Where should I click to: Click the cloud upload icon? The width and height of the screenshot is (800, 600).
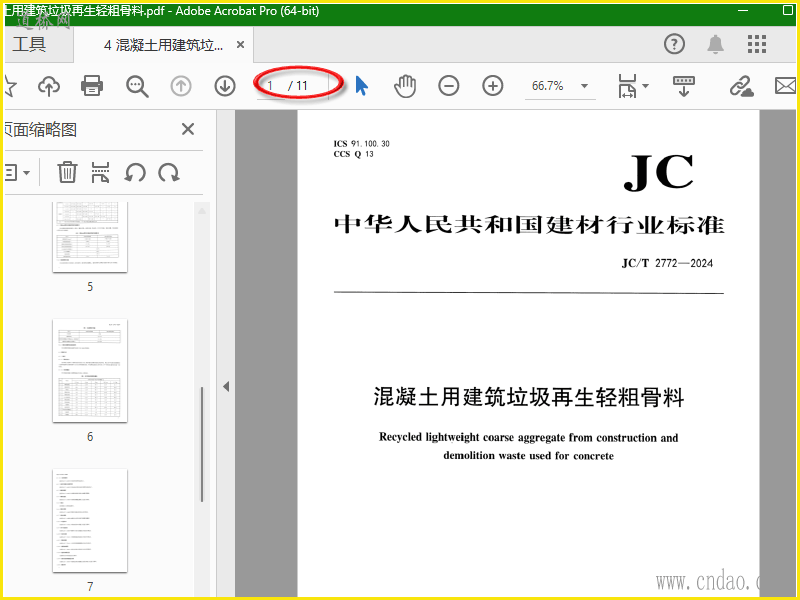(x=49, y=86)
